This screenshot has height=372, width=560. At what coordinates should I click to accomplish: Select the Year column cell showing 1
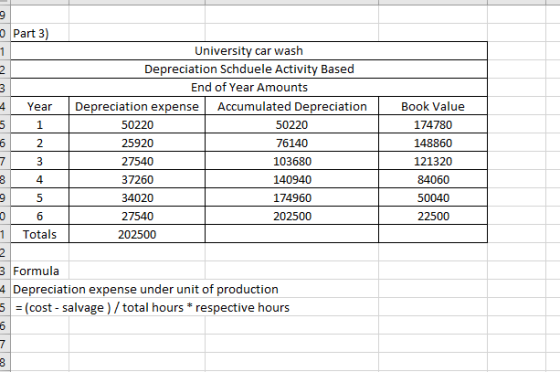[40, 125]
